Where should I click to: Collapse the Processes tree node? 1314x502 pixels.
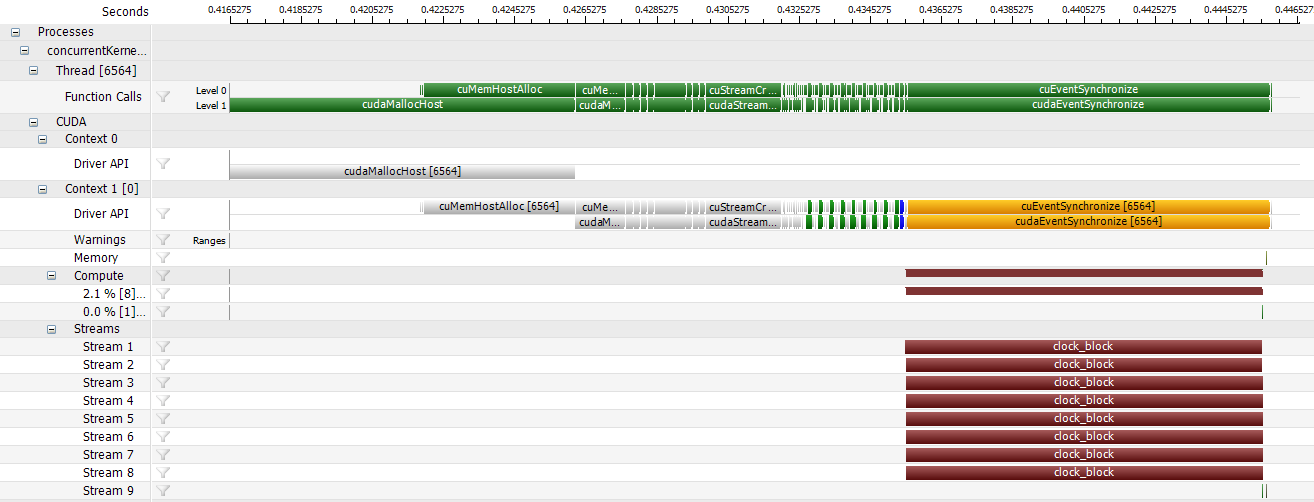pyautogui.click(x=15, y=32)
